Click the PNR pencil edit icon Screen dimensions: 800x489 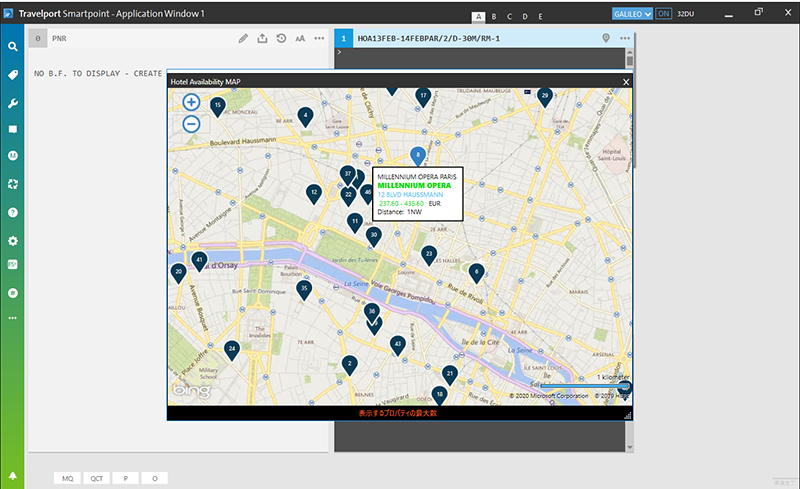[x=243, y=38]
